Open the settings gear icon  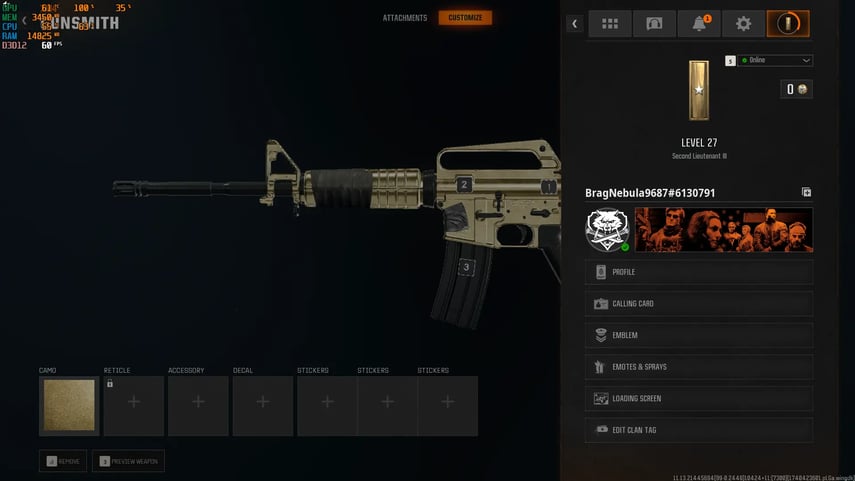point(743,23)
